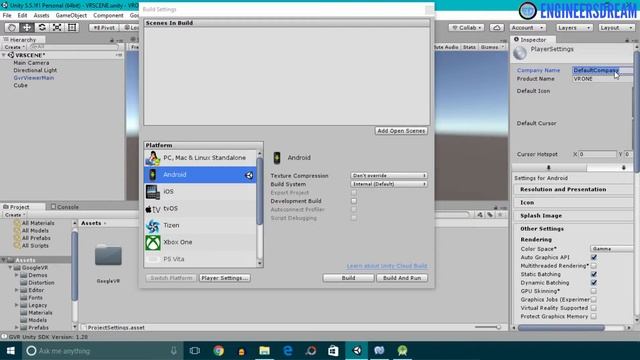Select the Move tool
Screen dimensions: 640x360
pos(27,27)
